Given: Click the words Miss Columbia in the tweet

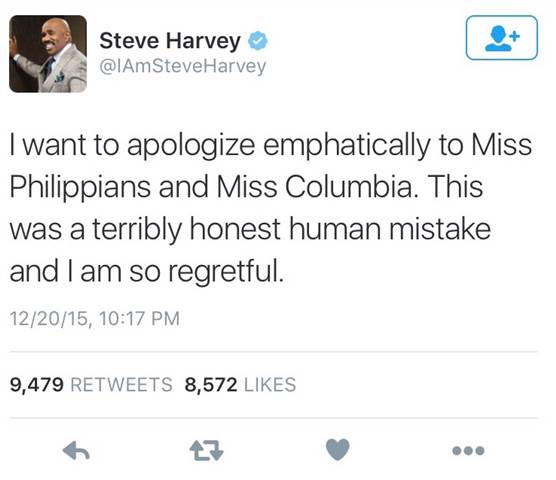Looking at the screenshot, I should [315, 186].
